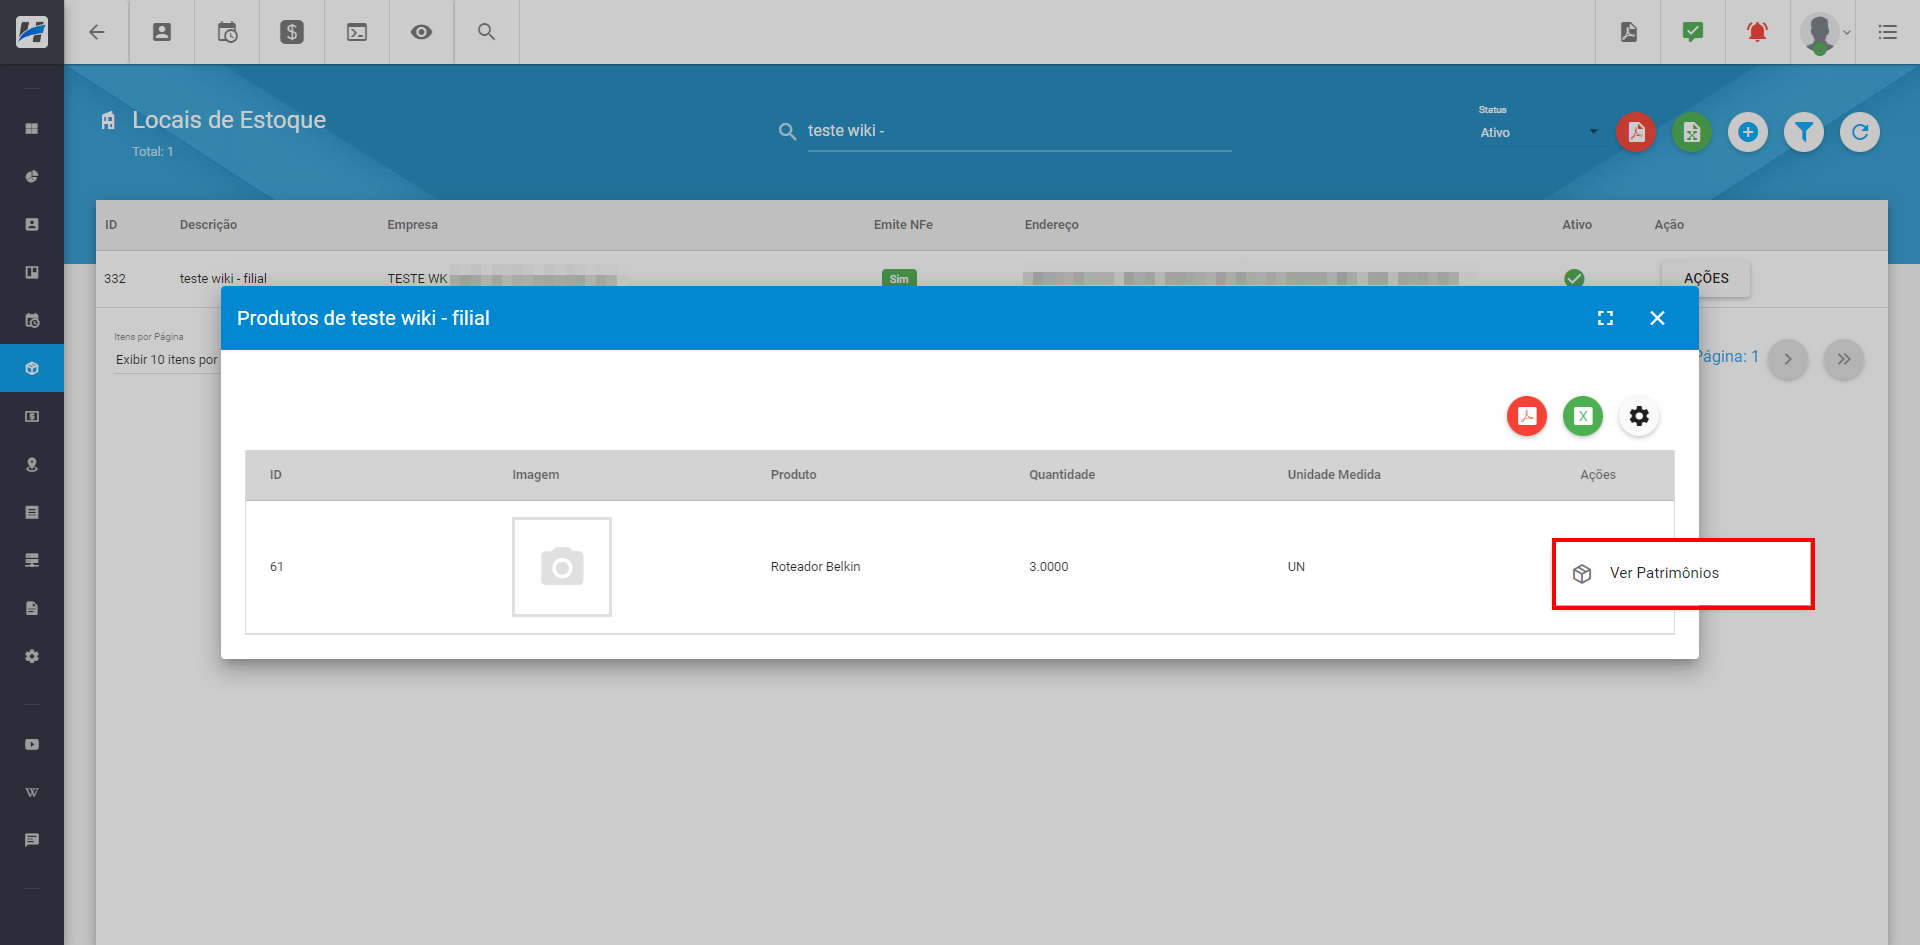The height and width of the screenshot is (945, 1920).
Task: Click the Produto column header in dialog
Action: 794,475
